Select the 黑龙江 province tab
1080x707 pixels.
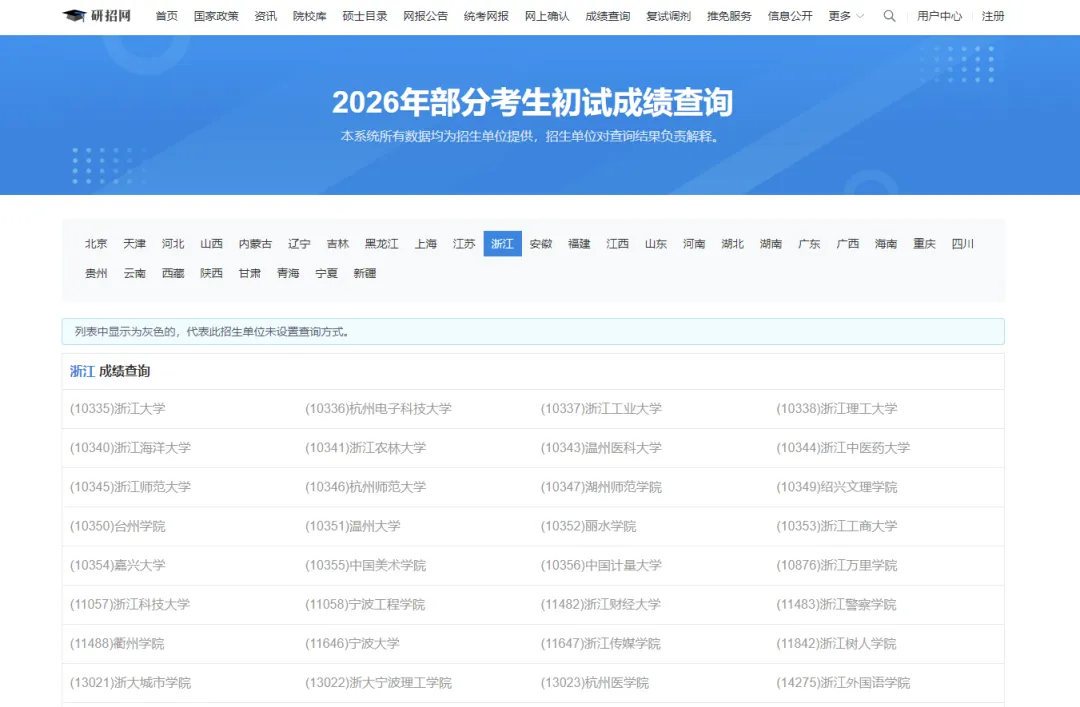(x=382, y=244)
